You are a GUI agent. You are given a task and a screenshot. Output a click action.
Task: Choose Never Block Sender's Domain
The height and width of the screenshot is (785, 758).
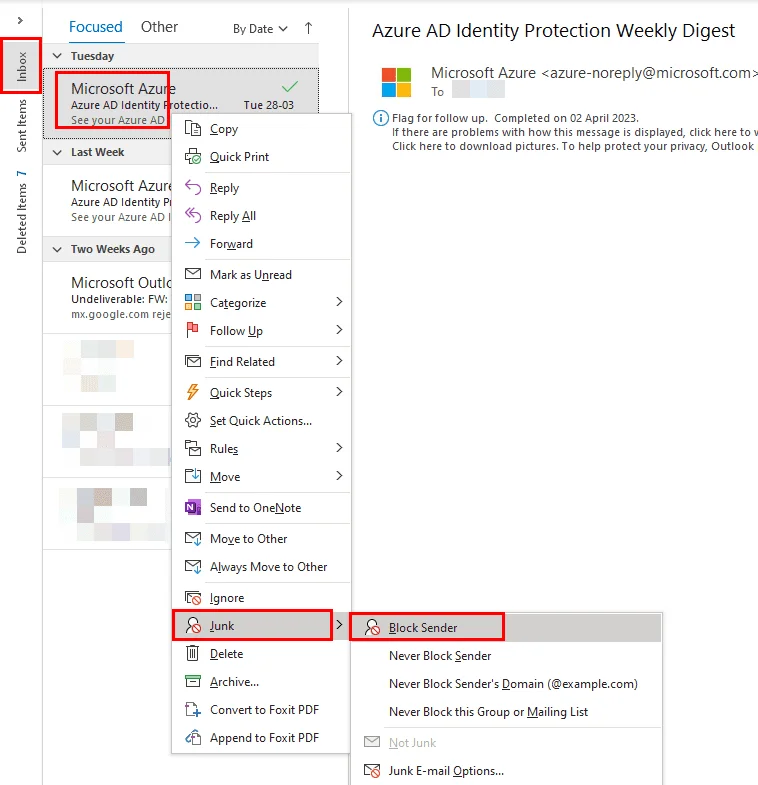506,684
